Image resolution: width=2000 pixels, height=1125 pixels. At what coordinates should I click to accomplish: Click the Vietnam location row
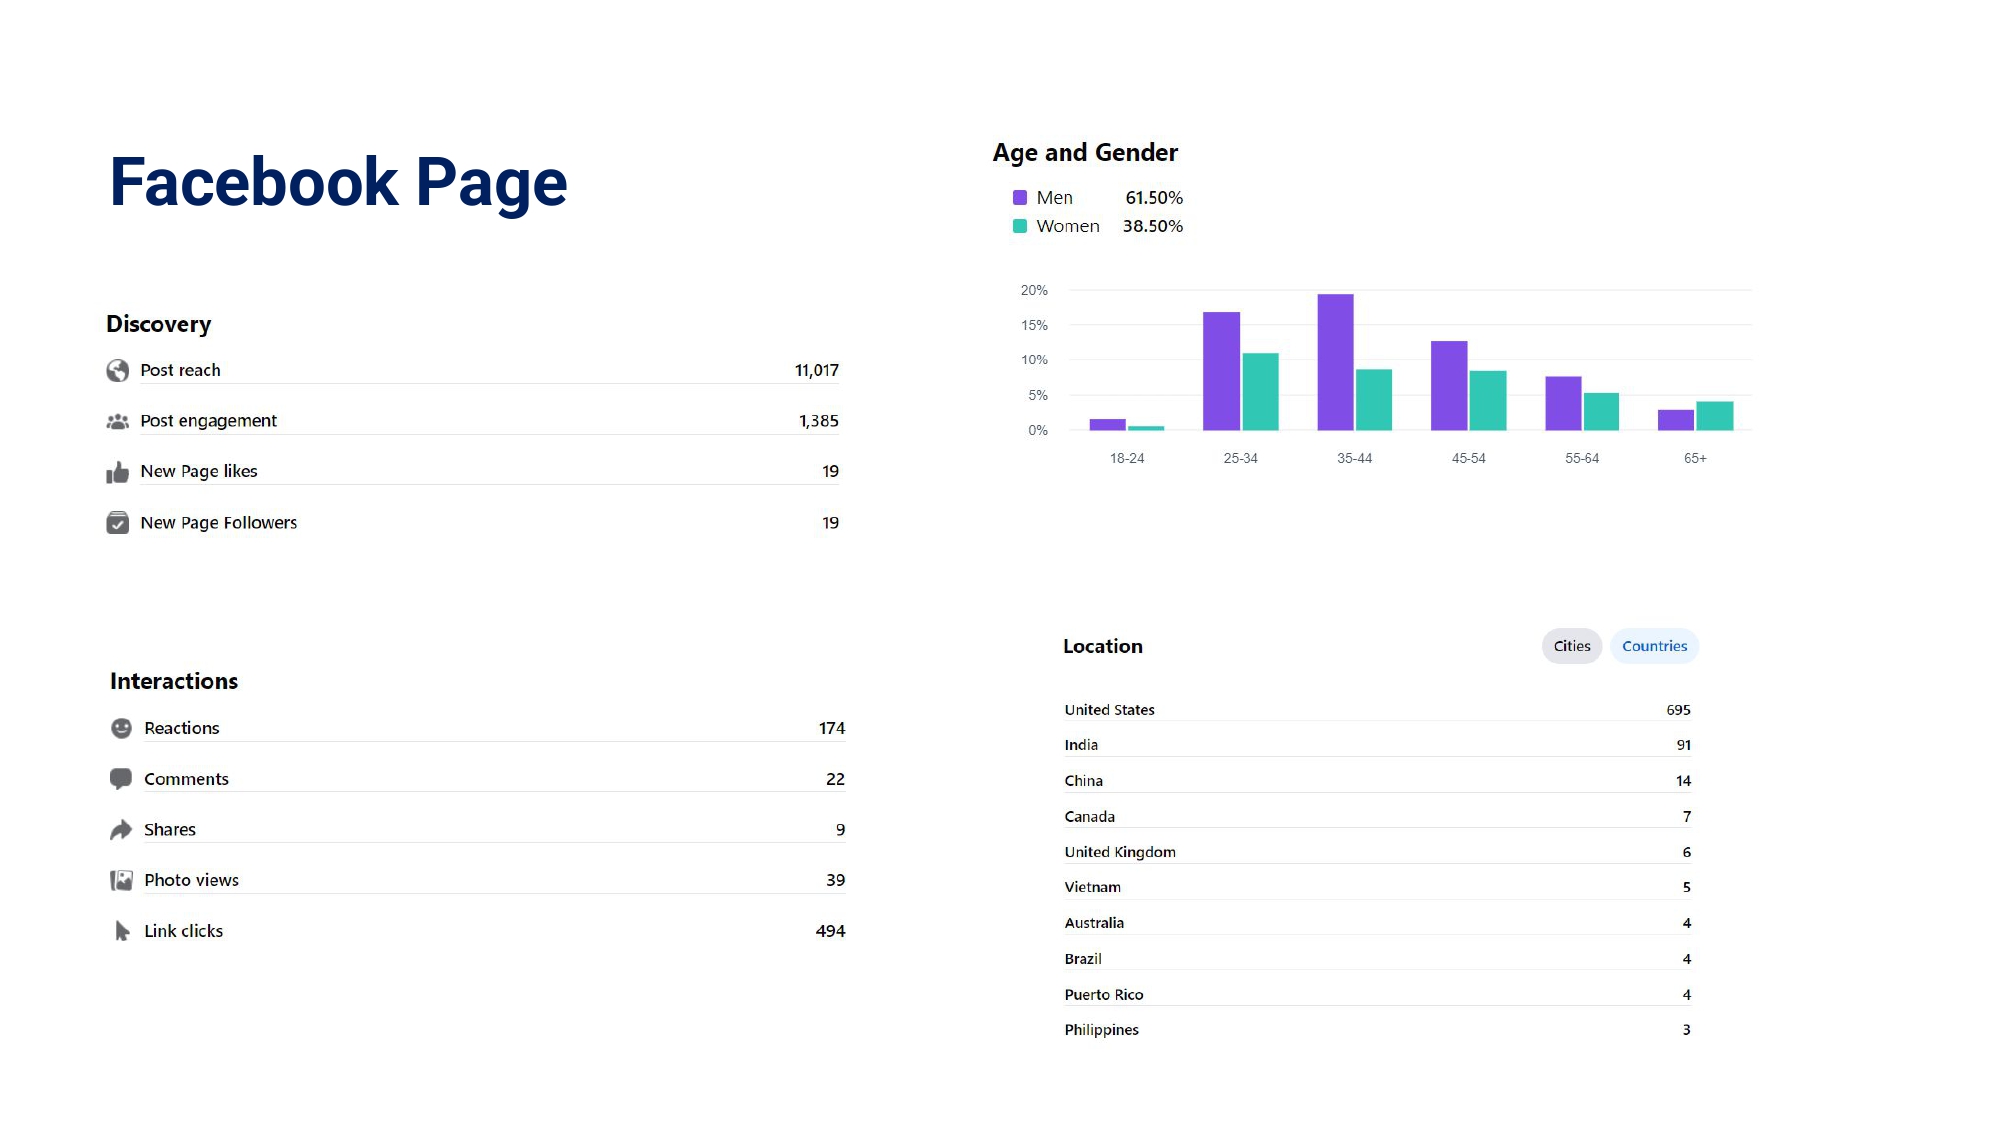pos(1377,887)
